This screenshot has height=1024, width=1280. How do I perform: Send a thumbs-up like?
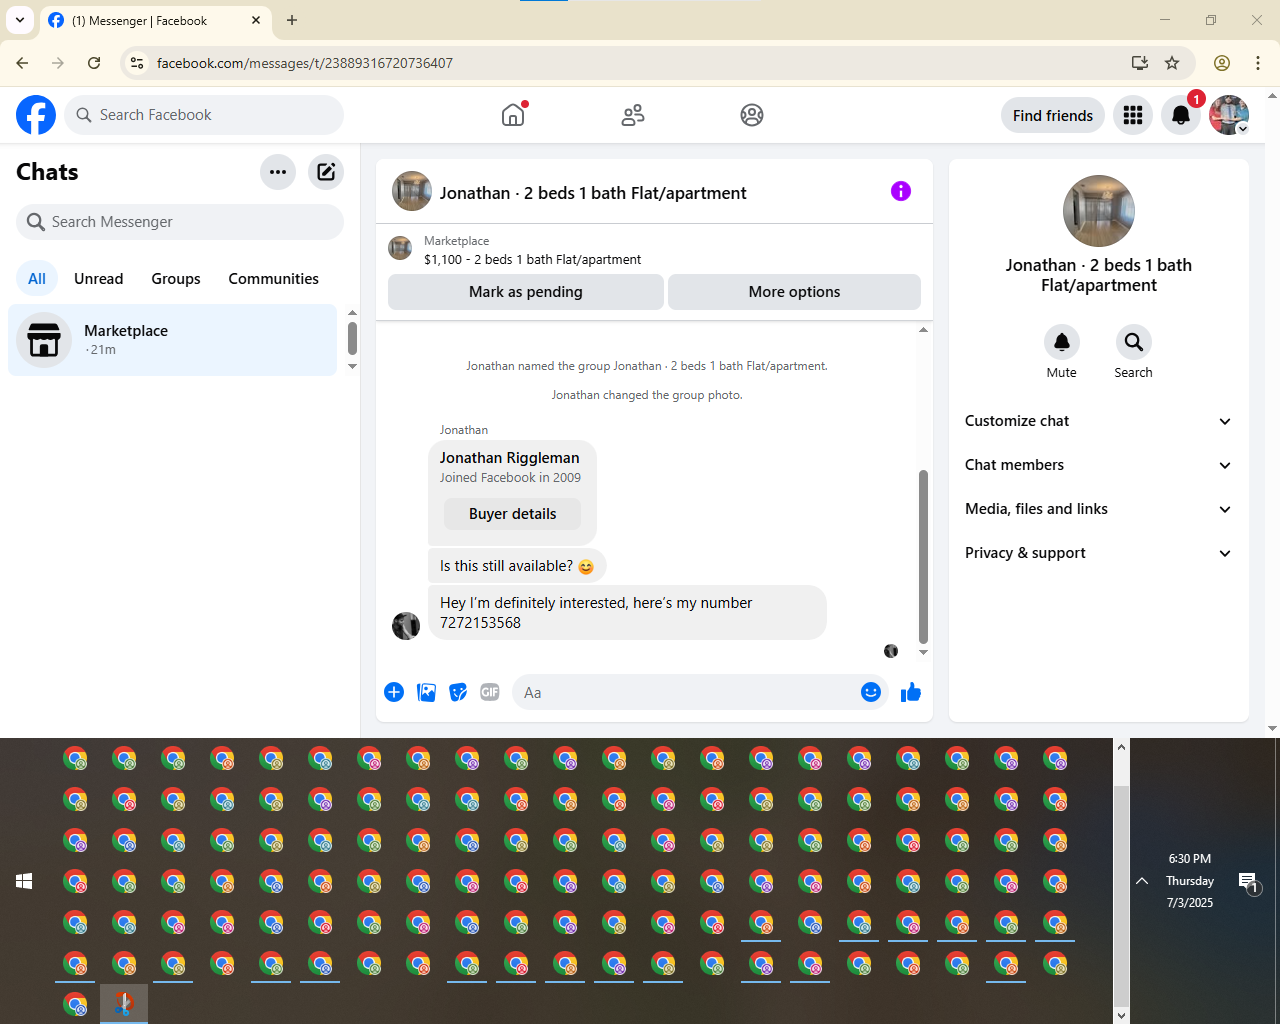(911, 692)
